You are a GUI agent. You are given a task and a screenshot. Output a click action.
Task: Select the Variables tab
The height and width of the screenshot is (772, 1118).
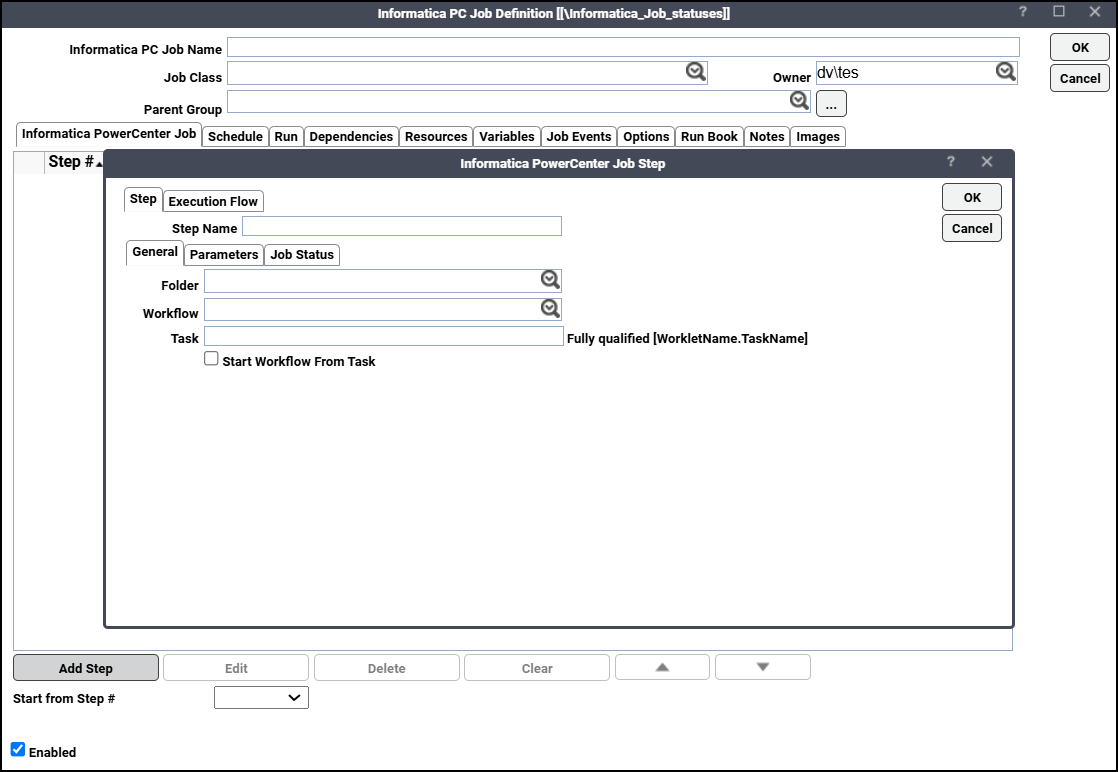506,136
